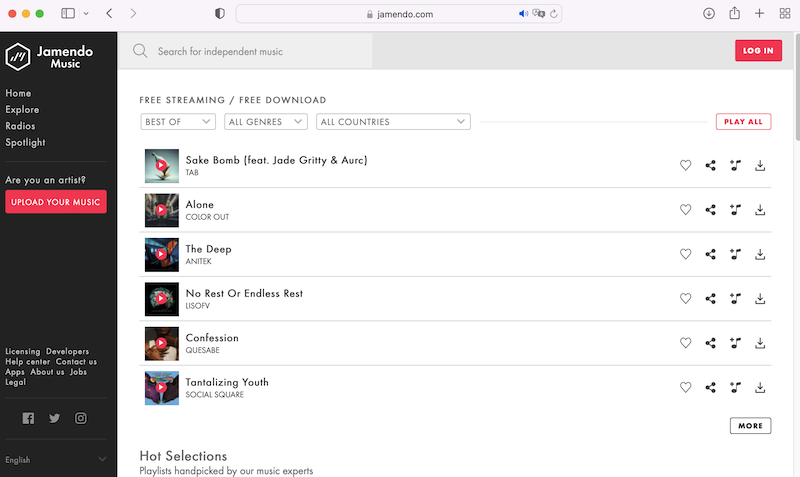Open the All Countries dropdown

pyautogui.click(x=392, y=122)
